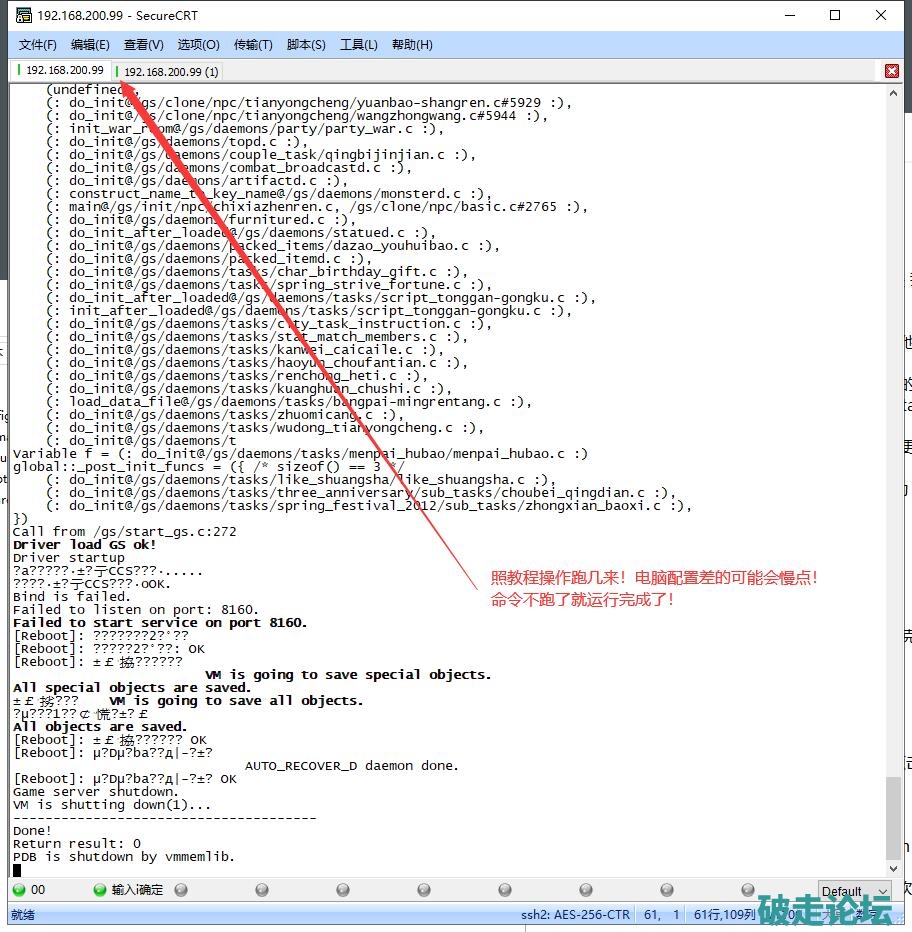Expand the Default button bar dropdown
The width and height of the screenshot is (912, 932).
tap(881, 891)
